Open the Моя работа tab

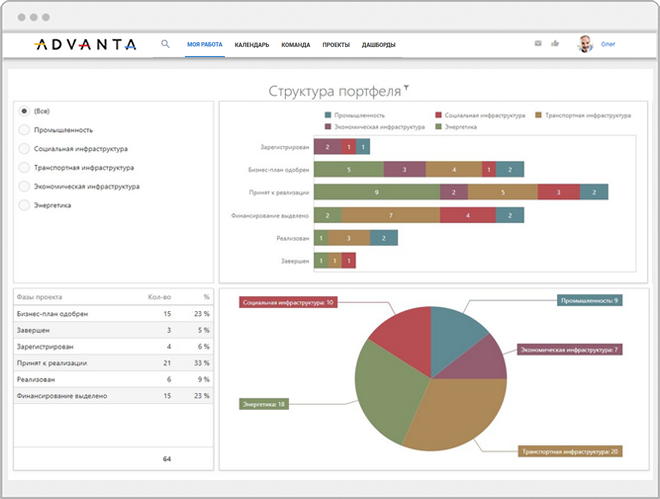coord(204,45)
